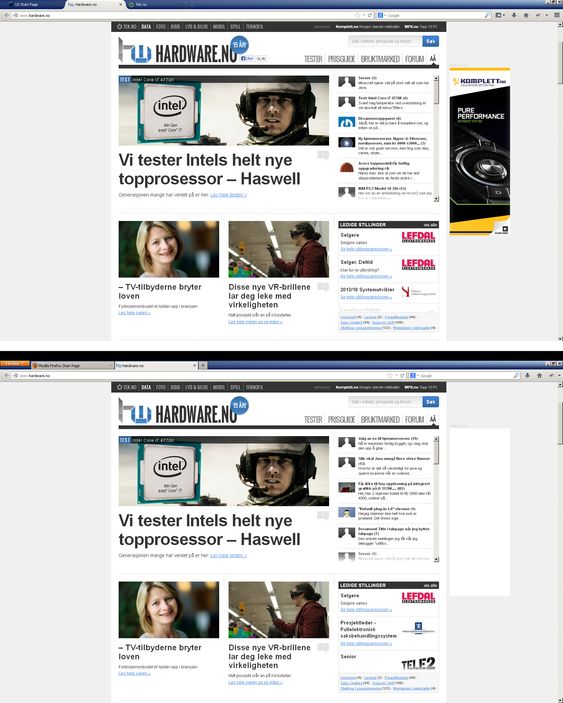563x703 pixels.
Task: Go back in the upper browser window
Action: click(x=6, y=15)
